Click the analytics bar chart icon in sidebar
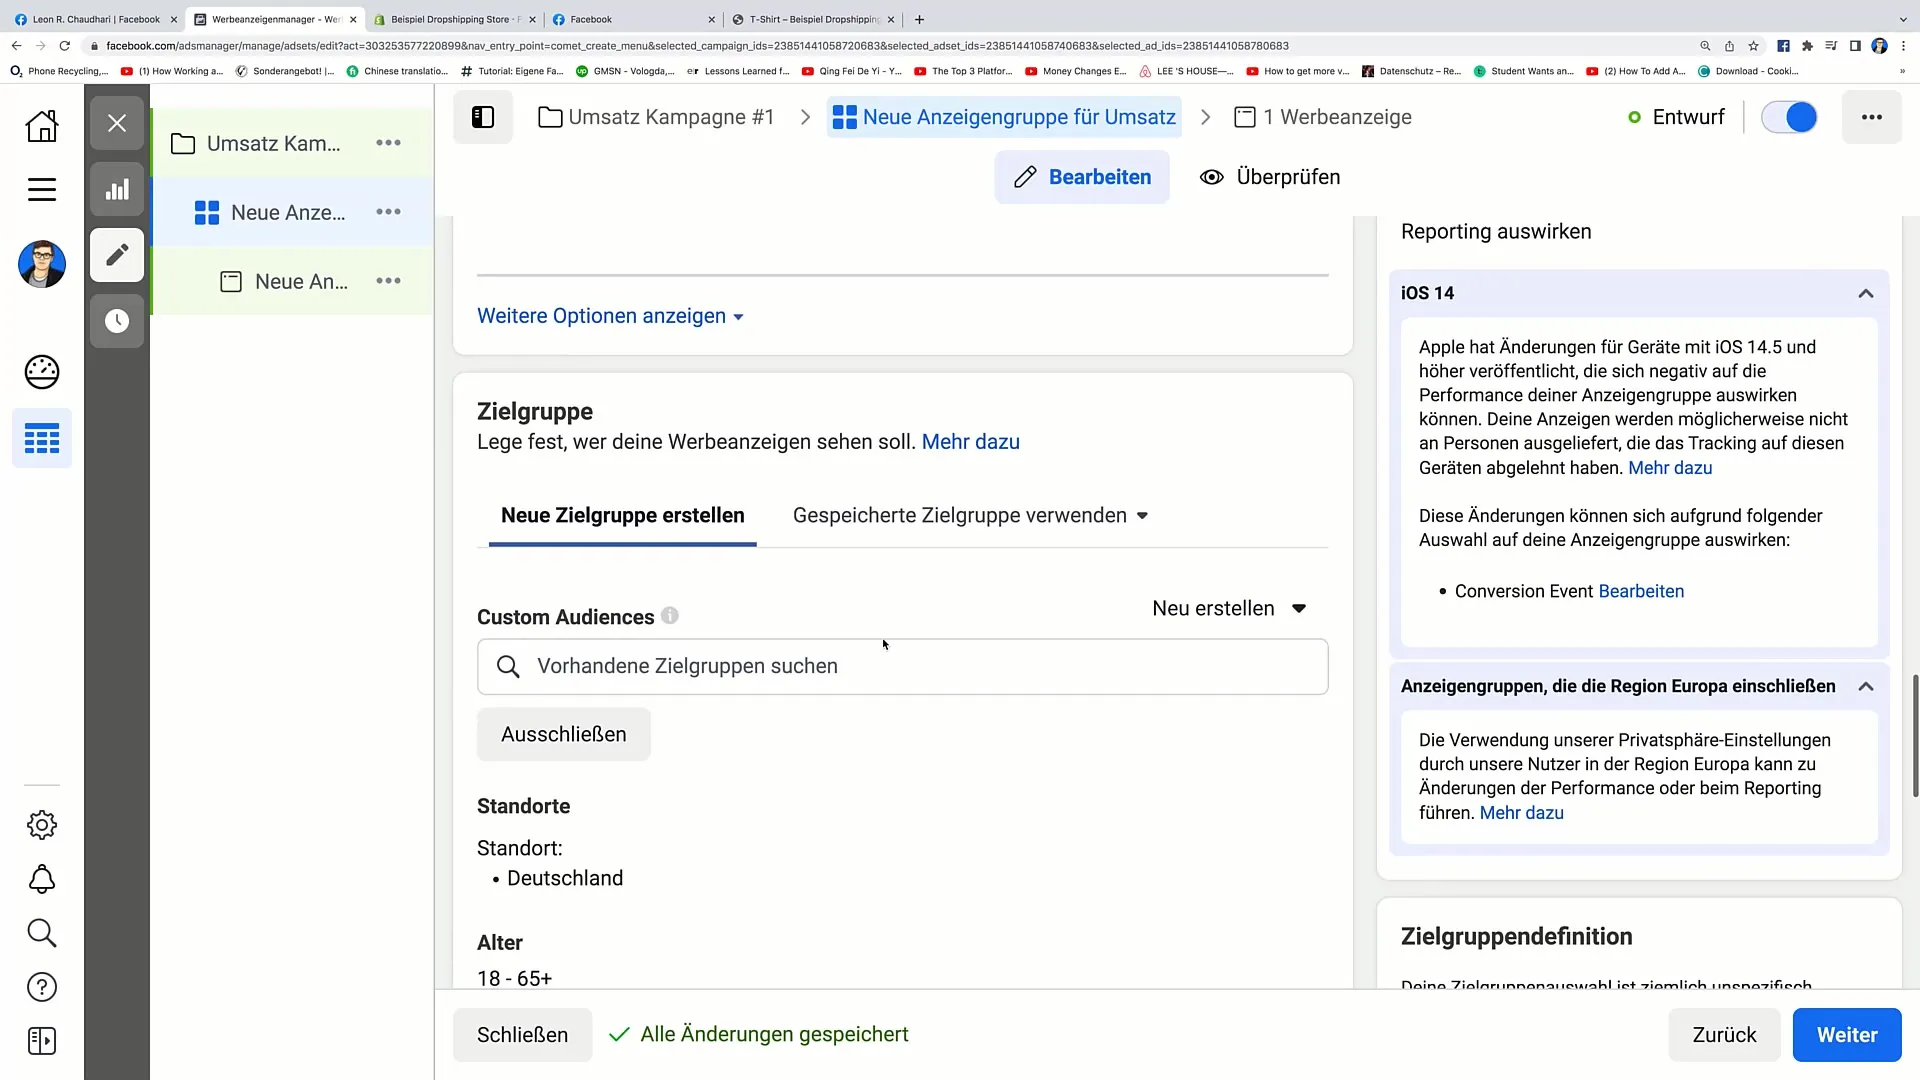 click(x=116, y=189)
